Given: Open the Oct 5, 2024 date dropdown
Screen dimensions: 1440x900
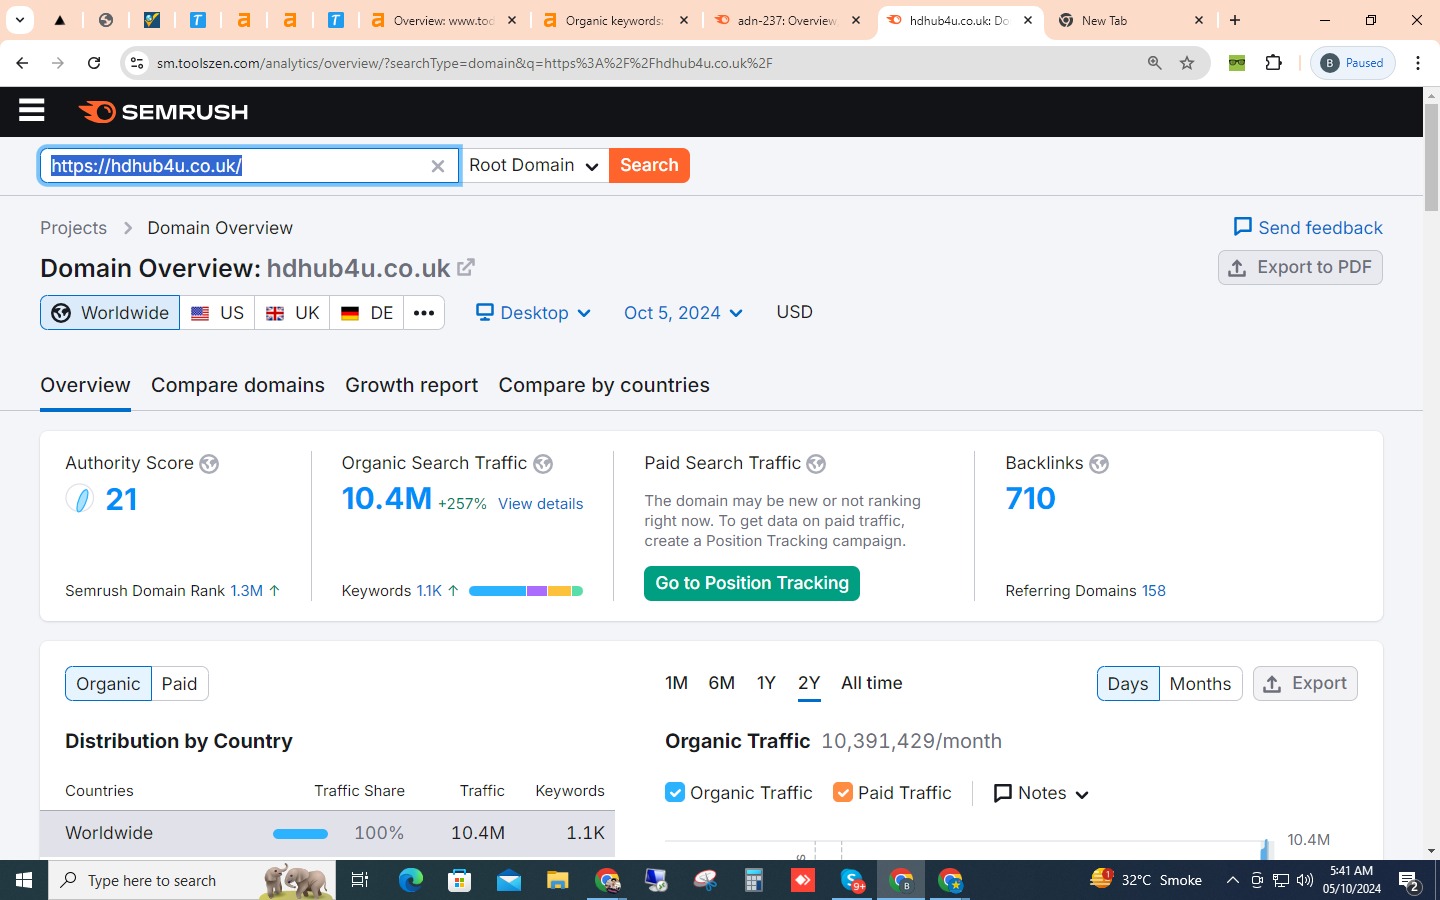Looking at the screenshot, I should (x=683, y=313).
